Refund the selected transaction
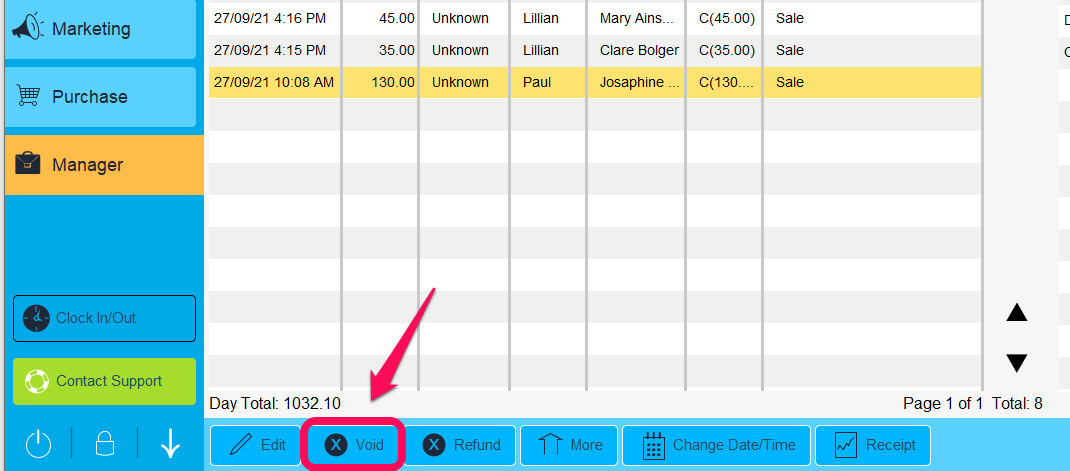This screenshot has height=471, width=1070. pyautogui.click(x=461, y=446)
